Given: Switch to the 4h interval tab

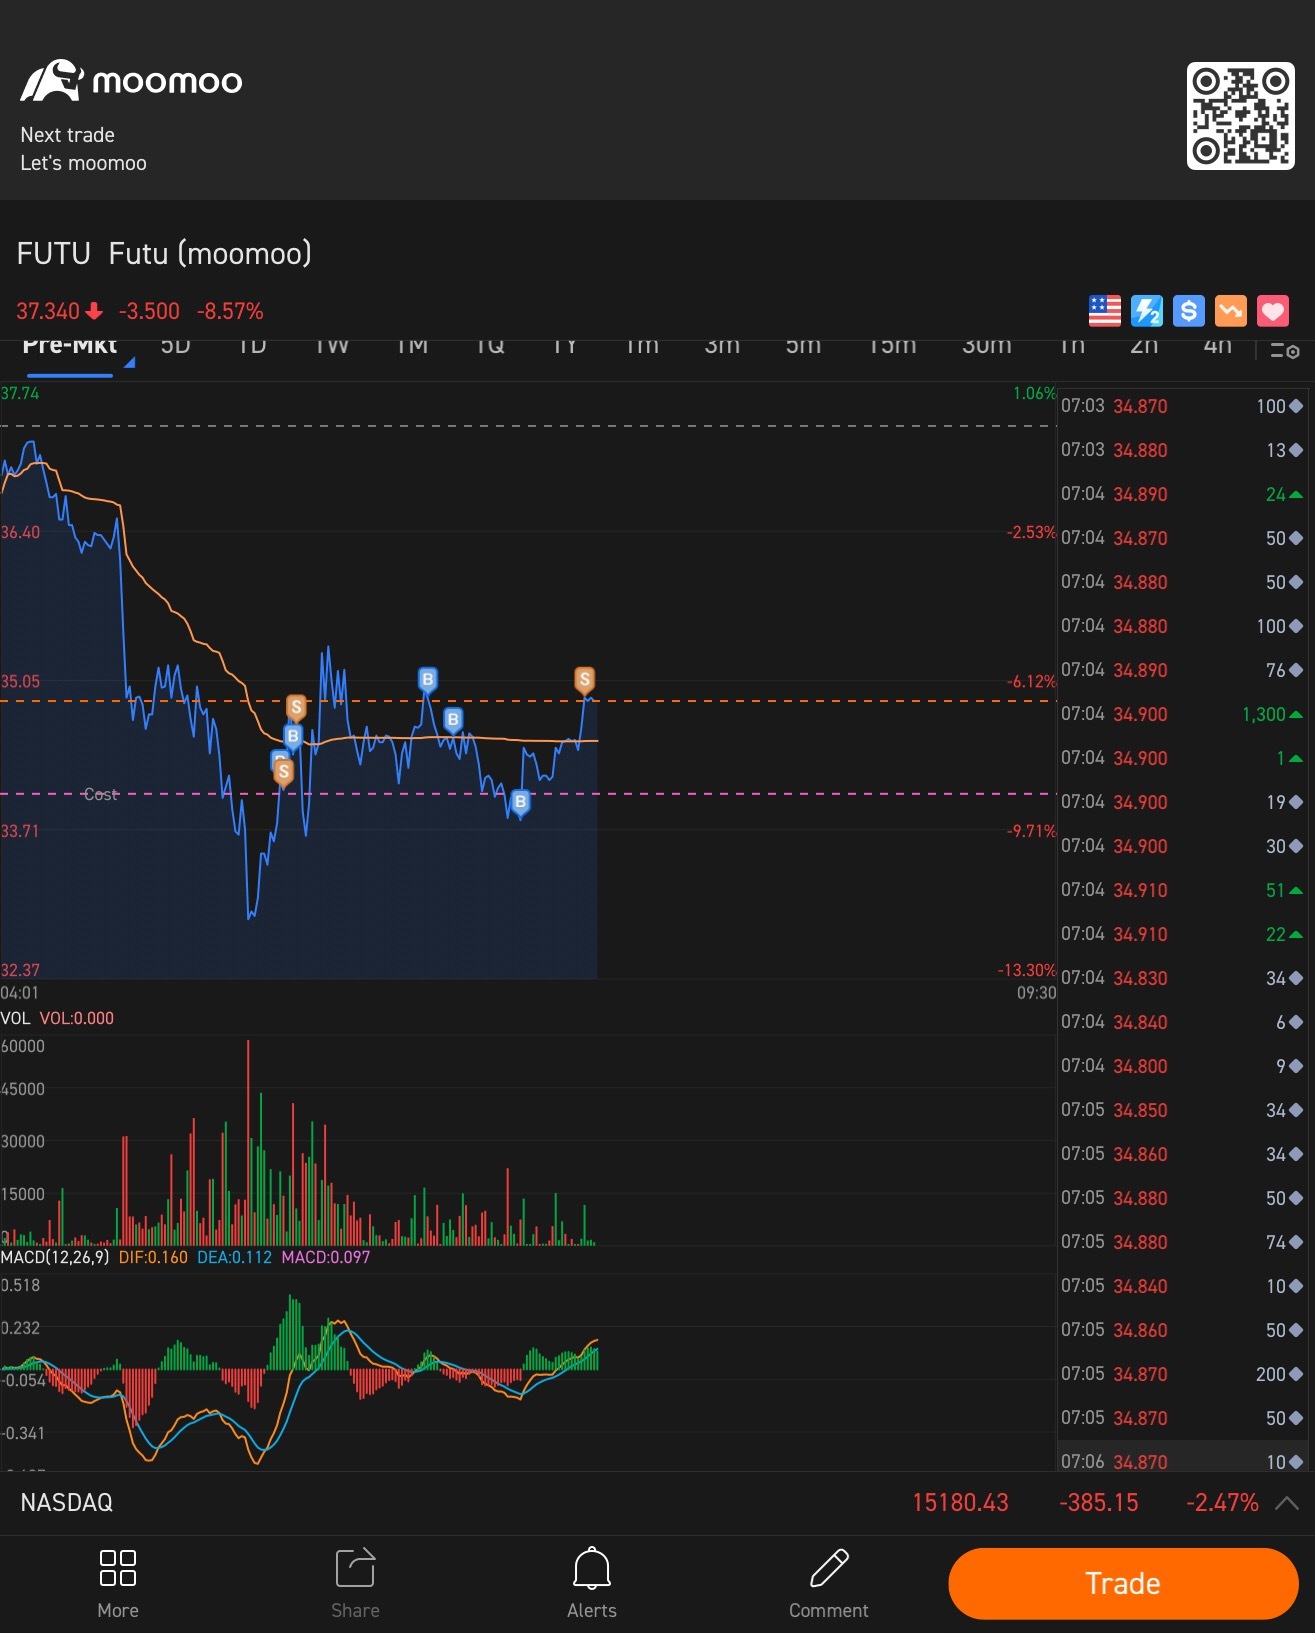Looking at the screenshot, I should (1217, 346).
